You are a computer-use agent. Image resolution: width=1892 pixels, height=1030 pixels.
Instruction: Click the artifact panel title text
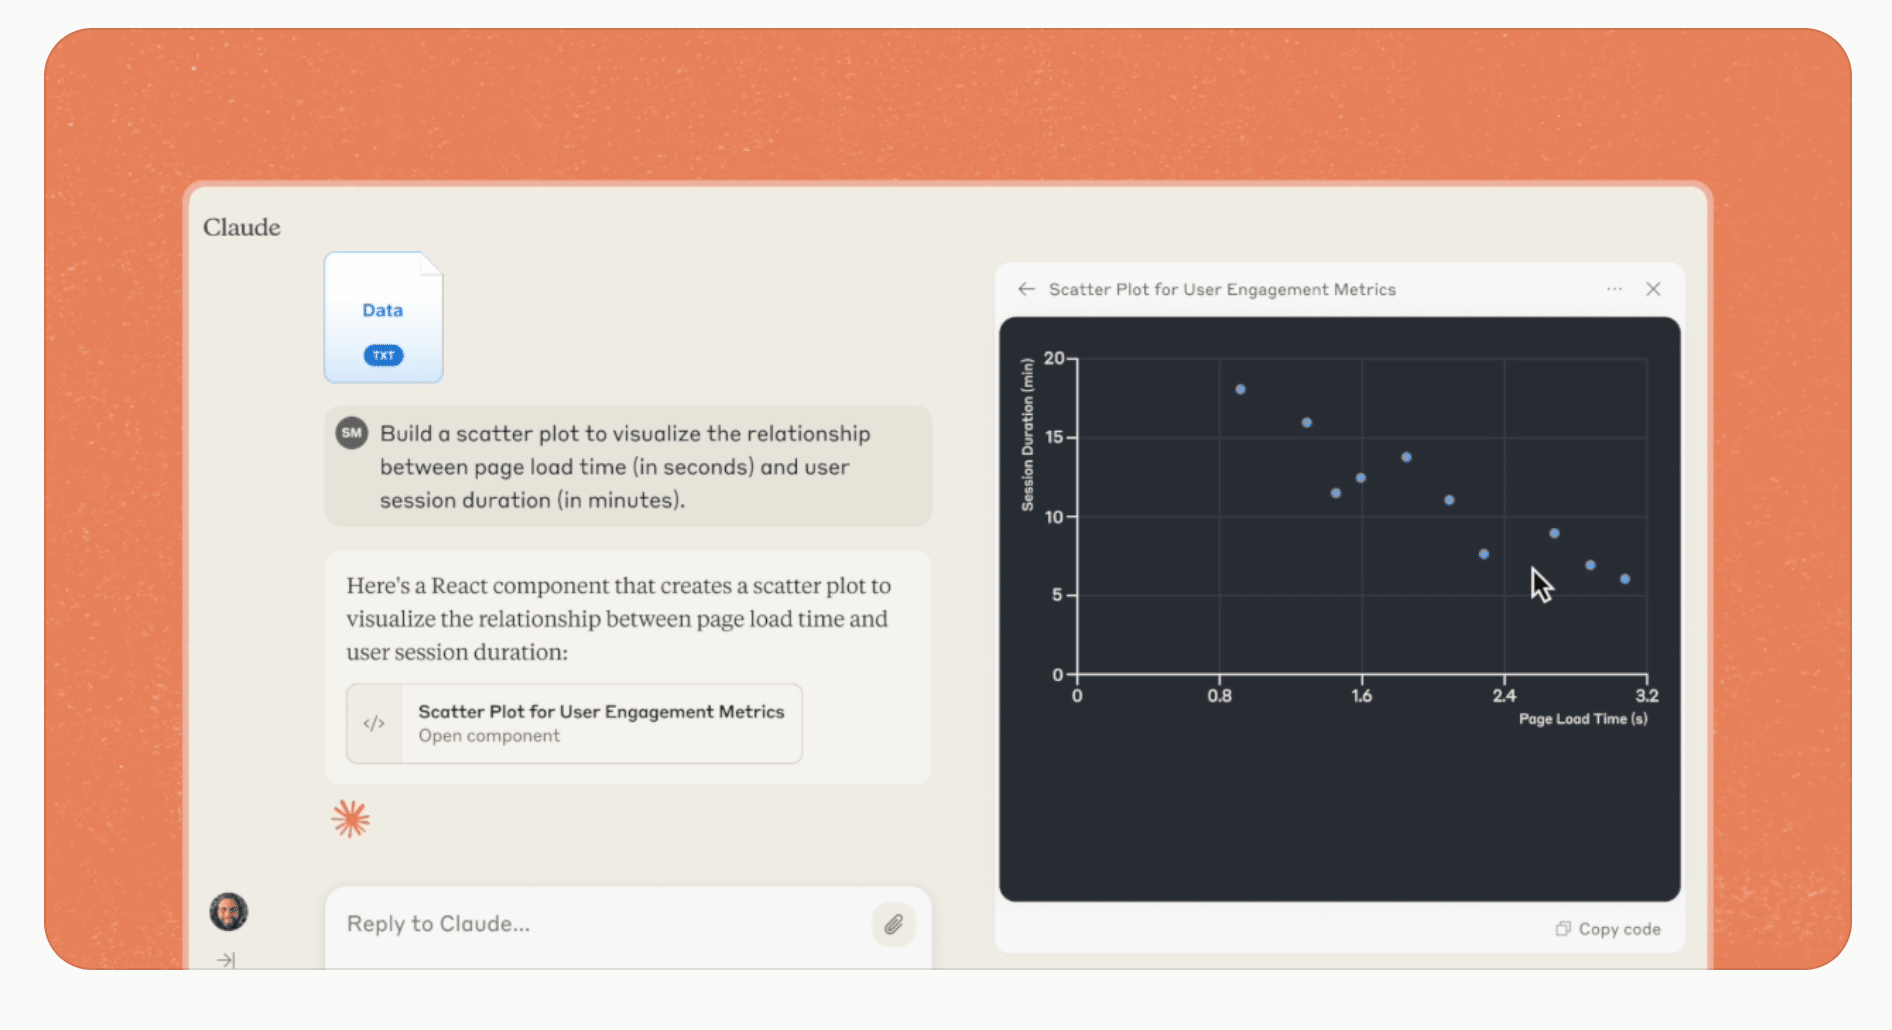[x=1222, y=289]
